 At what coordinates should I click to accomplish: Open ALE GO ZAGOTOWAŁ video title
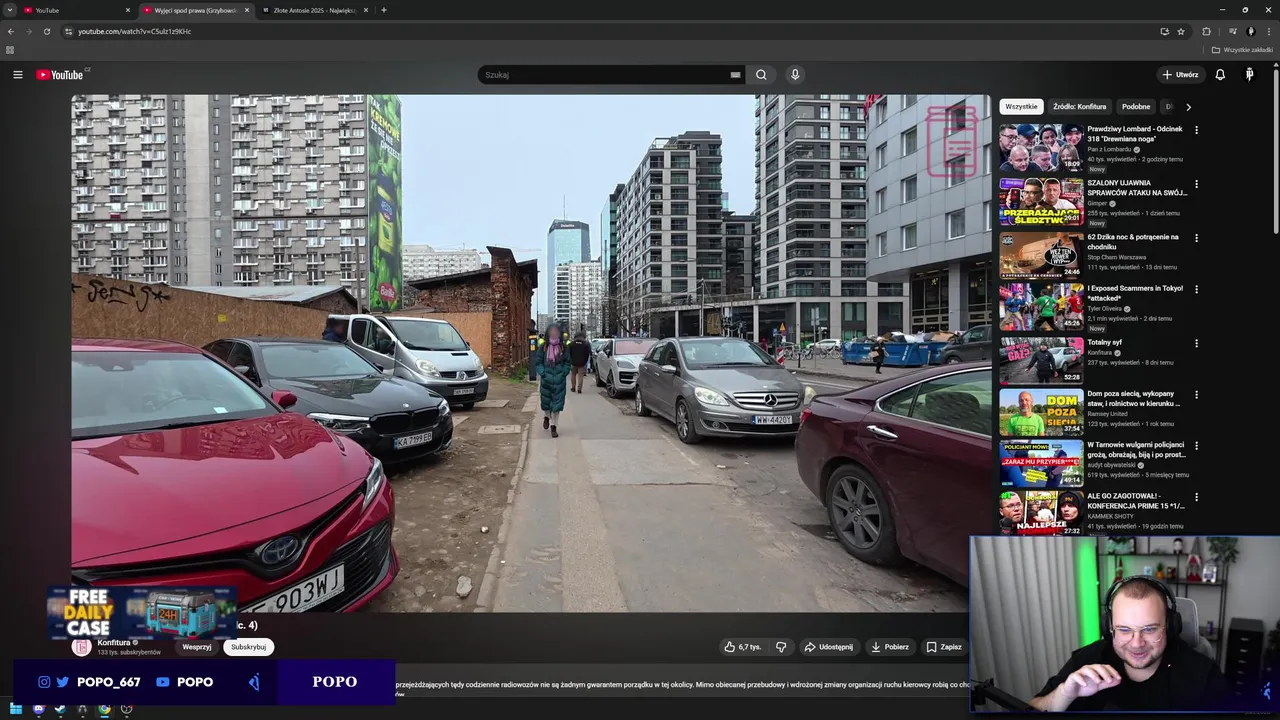[x=1136, y=500]
